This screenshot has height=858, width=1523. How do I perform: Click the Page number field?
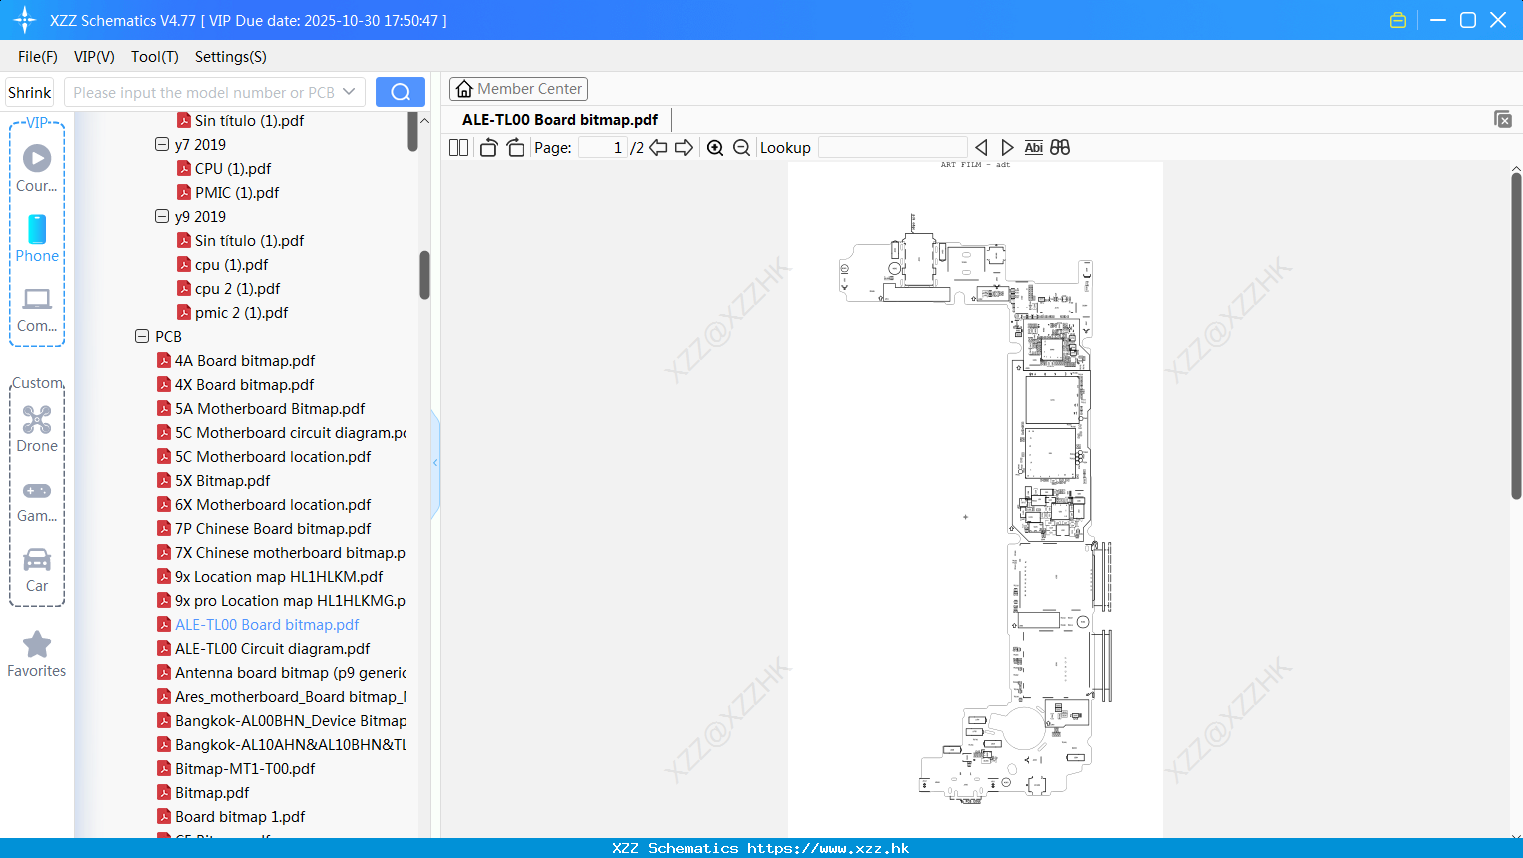pos(603,147)
